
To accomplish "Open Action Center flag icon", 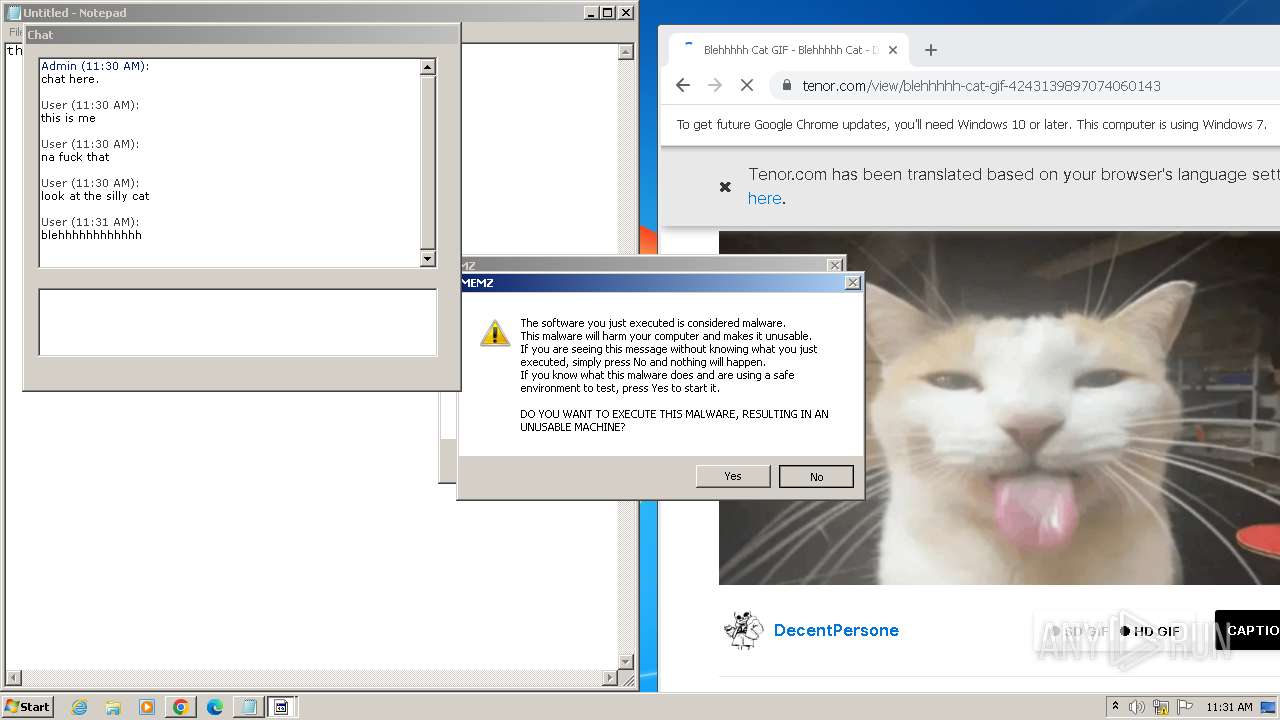I will point(1185,707).
